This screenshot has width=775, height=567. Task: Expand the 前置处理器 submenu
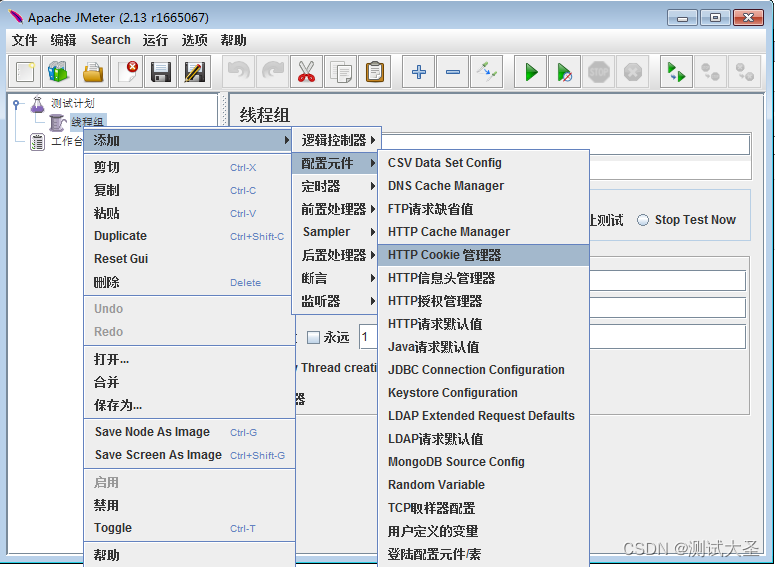pos(337,209)
